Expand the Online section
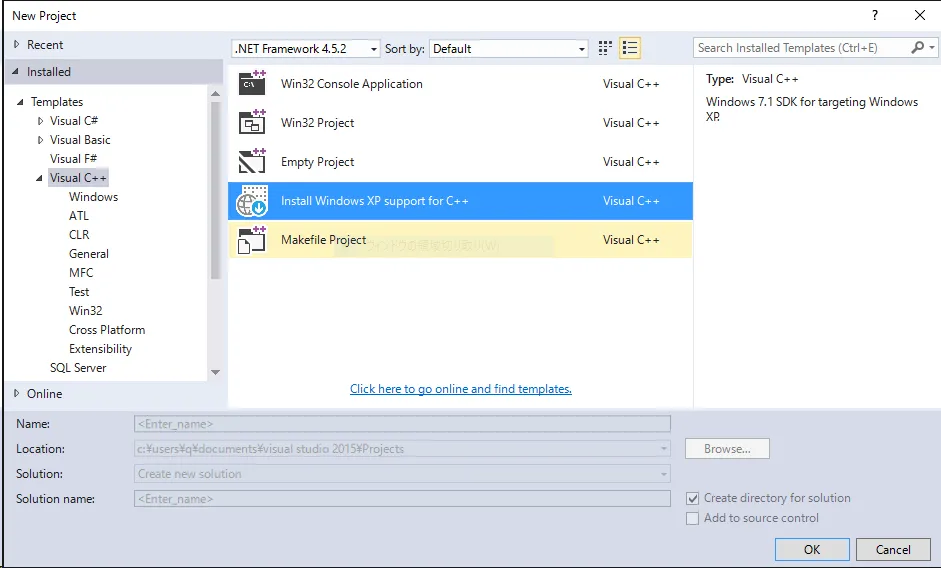941x568 pixels. 16,393
